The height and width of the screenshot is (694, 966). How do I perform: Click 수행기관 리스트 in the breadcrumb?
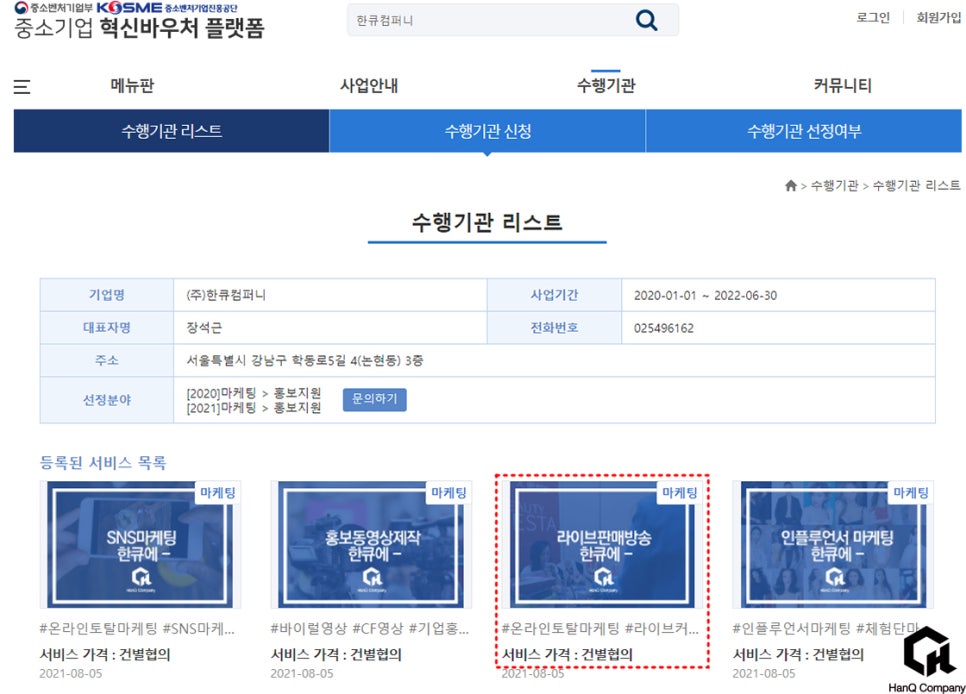click(x=917, y=186)
